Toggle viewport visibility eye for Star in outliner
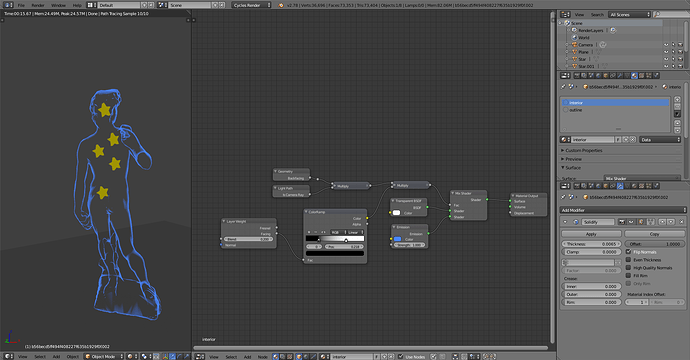Viewport: 690px width, 360px height. pos(666,59)
